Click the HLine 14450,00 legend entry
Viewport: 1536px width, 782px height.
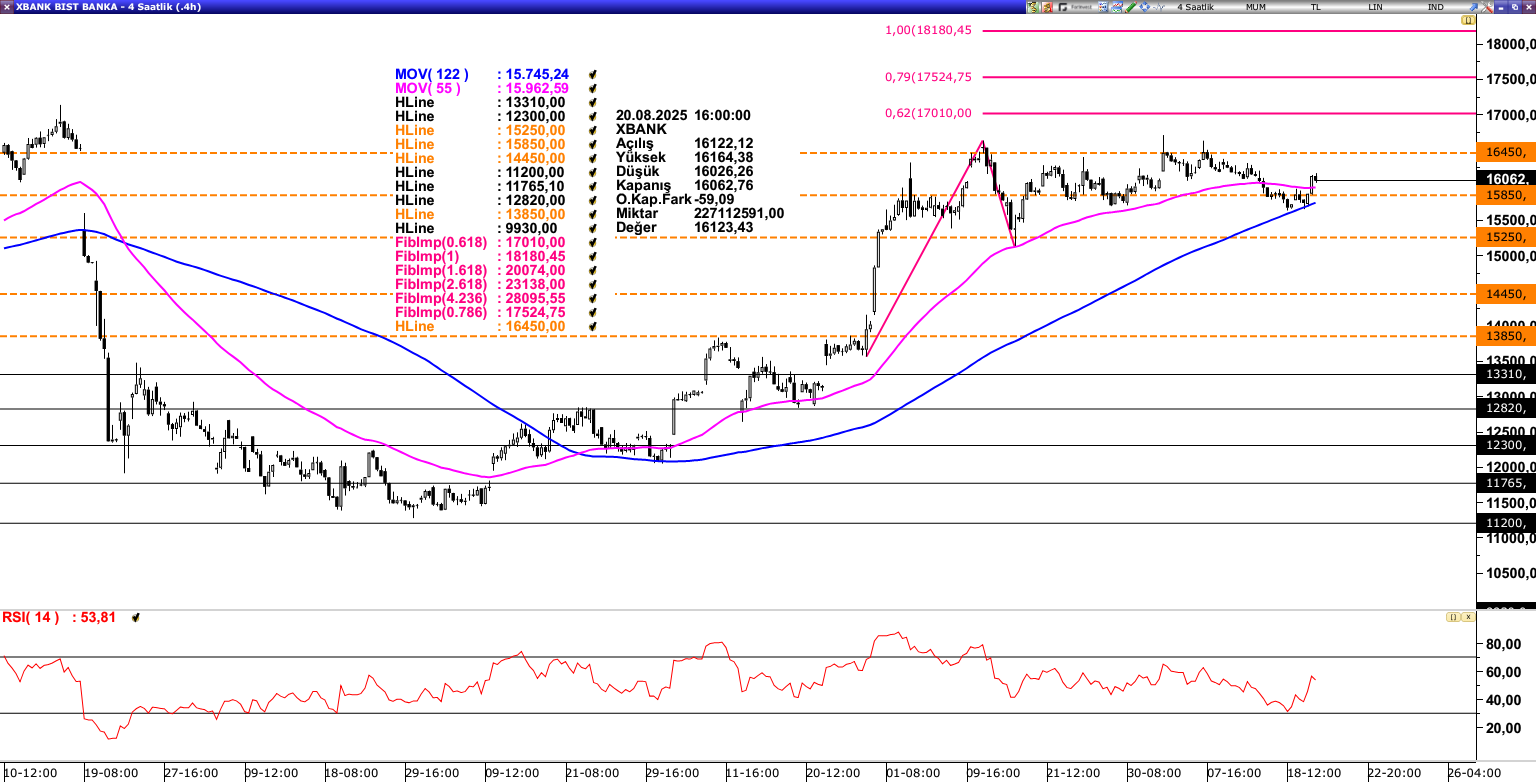coord(480,159)
